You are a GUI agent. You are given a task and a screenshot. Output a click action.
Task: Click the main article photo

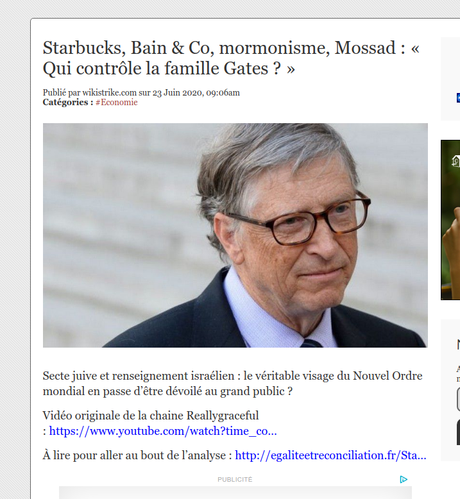tap(235, 235)
